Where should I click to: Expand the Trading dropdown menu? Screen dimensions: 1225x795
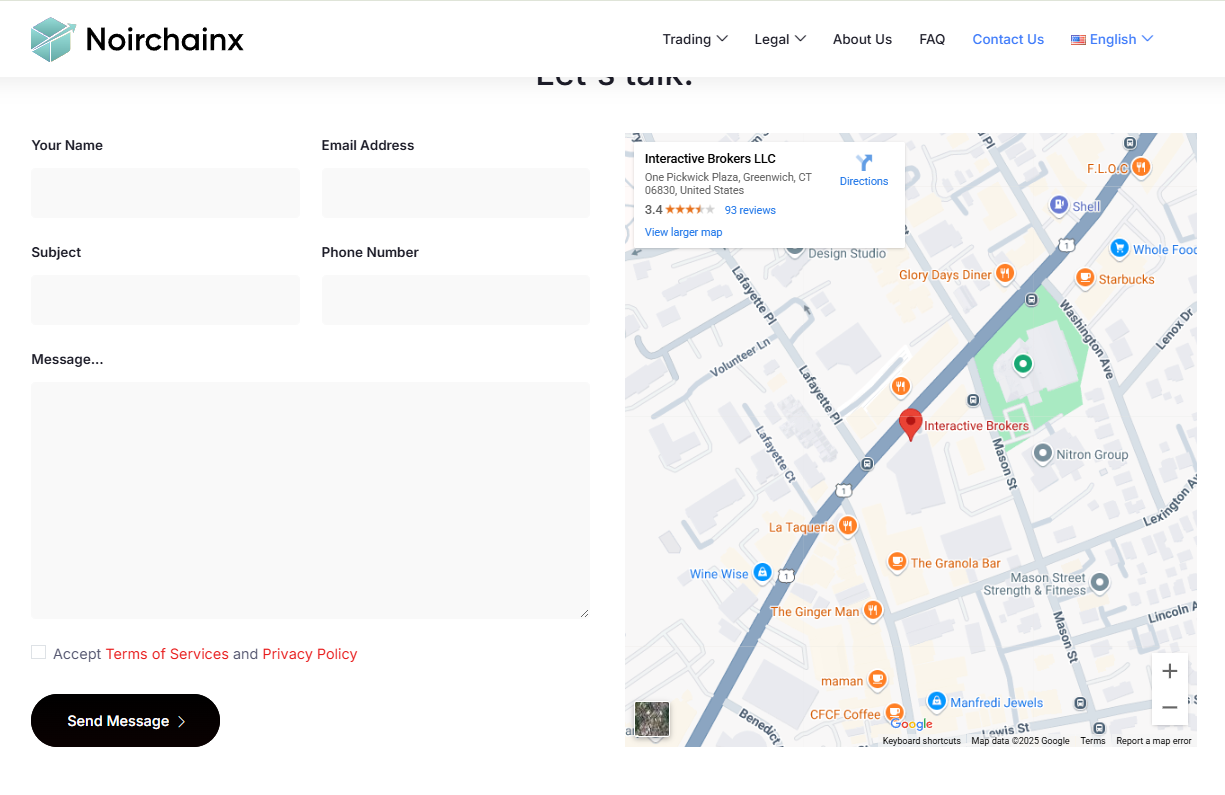pyautogui.click(x=695, y=39)
